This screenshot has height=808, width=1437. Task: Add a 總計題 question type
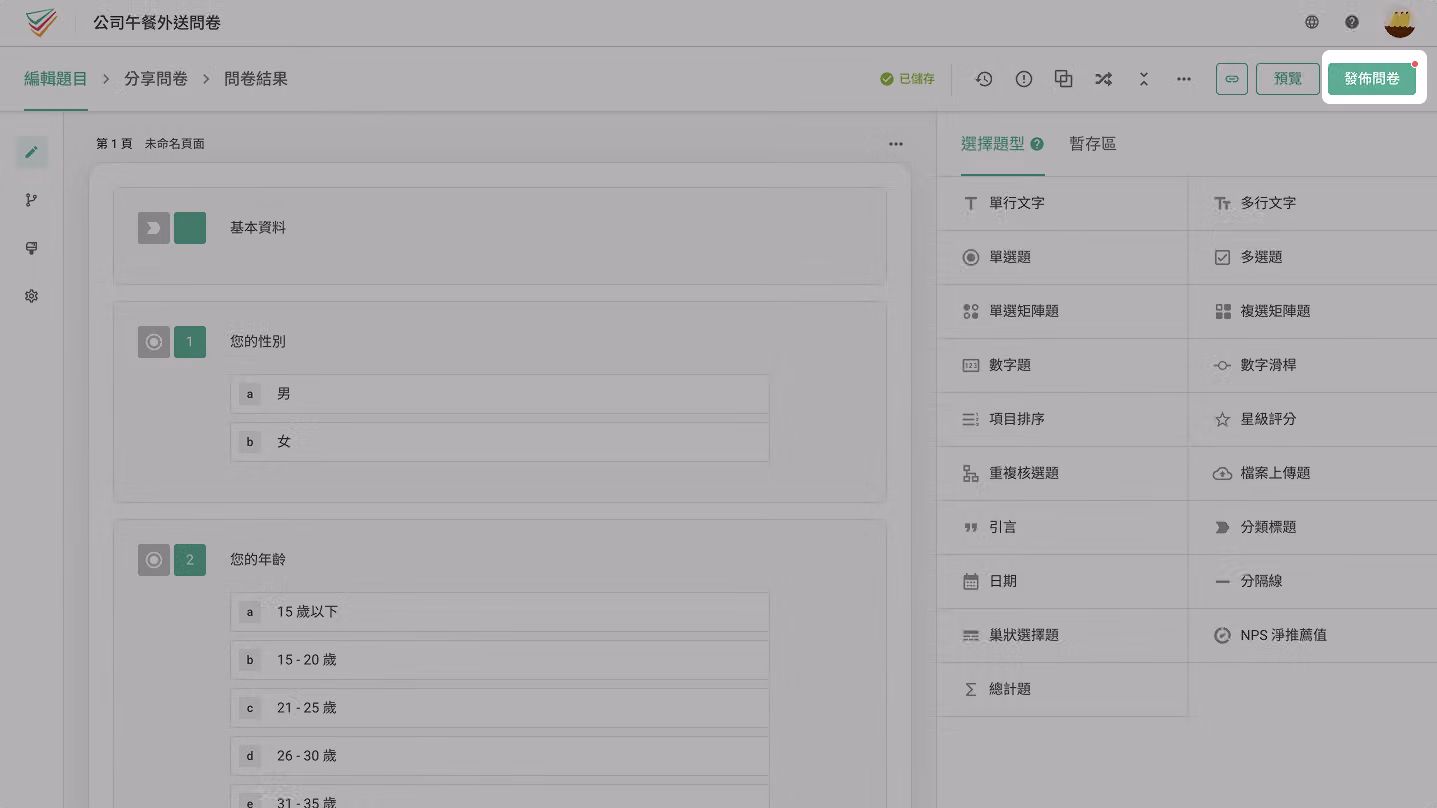pos(1062,689)
